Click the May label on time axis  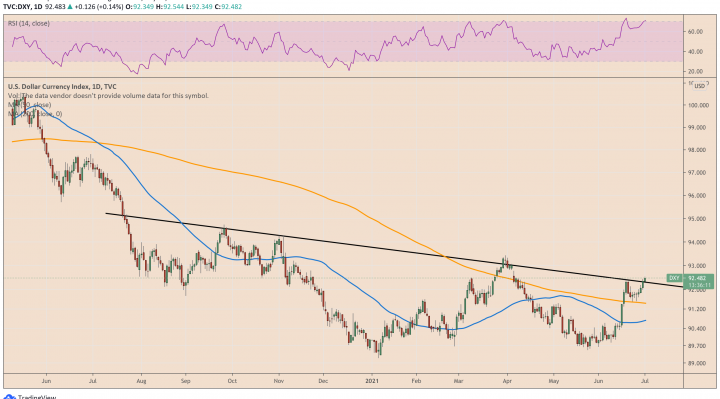coord(554,381)
